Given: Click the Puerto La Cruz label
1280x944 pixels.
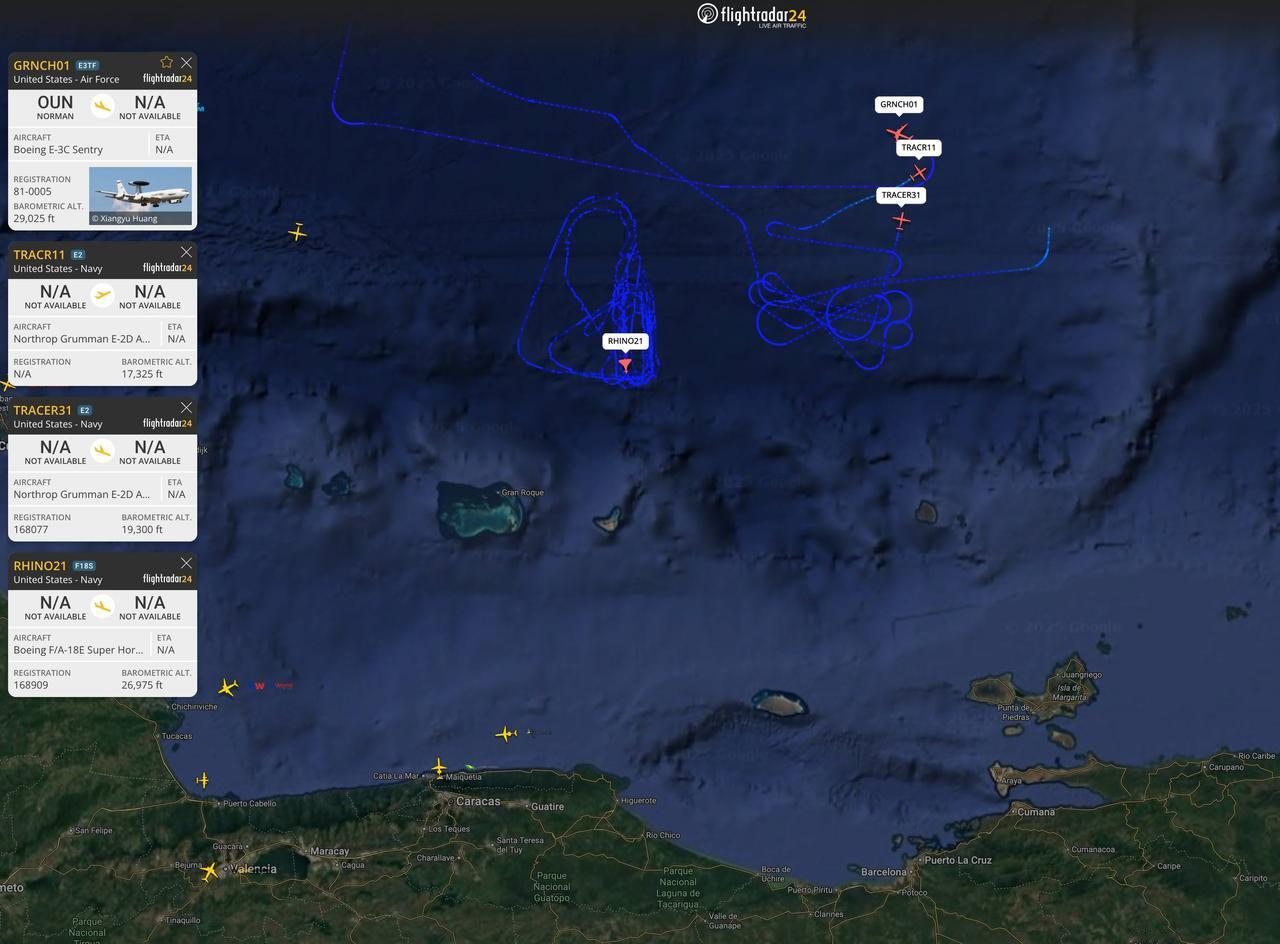Looking at the screenshot, I should click(958, 860).
